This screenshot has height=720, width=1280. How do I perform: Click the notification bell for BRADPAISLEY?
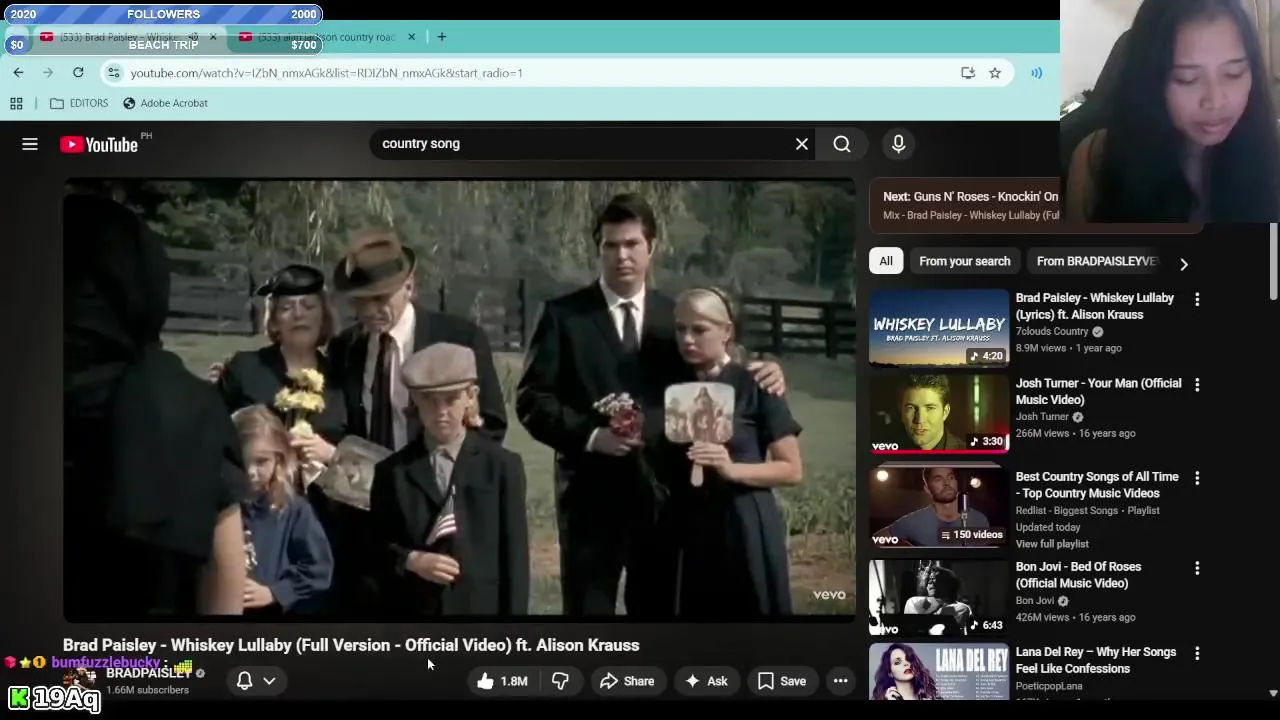(x=244, y=681)
